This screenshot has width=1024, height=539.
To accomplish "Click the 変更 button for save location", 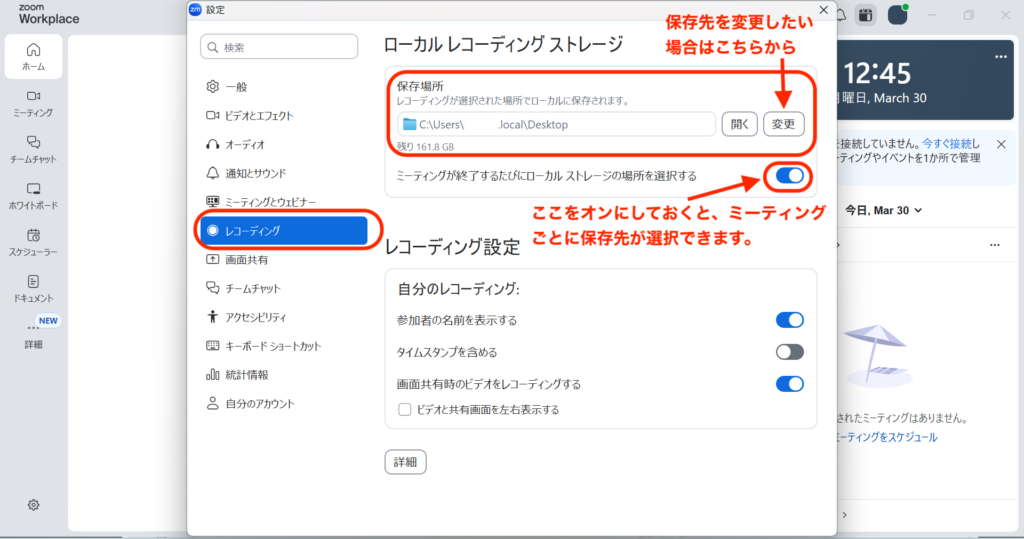I will click(784, 124).
